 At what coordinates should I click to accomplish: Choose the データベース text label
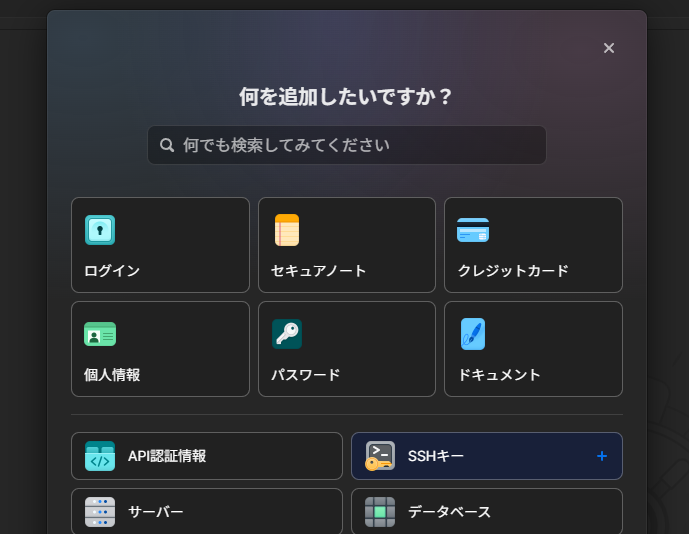point(449,512)
